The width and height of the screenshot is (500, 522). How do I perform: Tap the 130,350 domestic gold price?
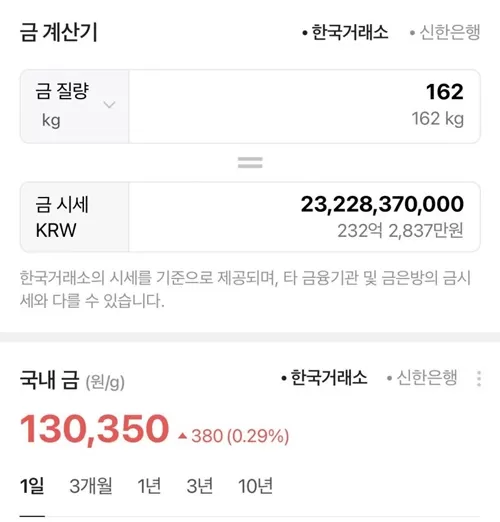pyautogui.click(x=94, y=429)
